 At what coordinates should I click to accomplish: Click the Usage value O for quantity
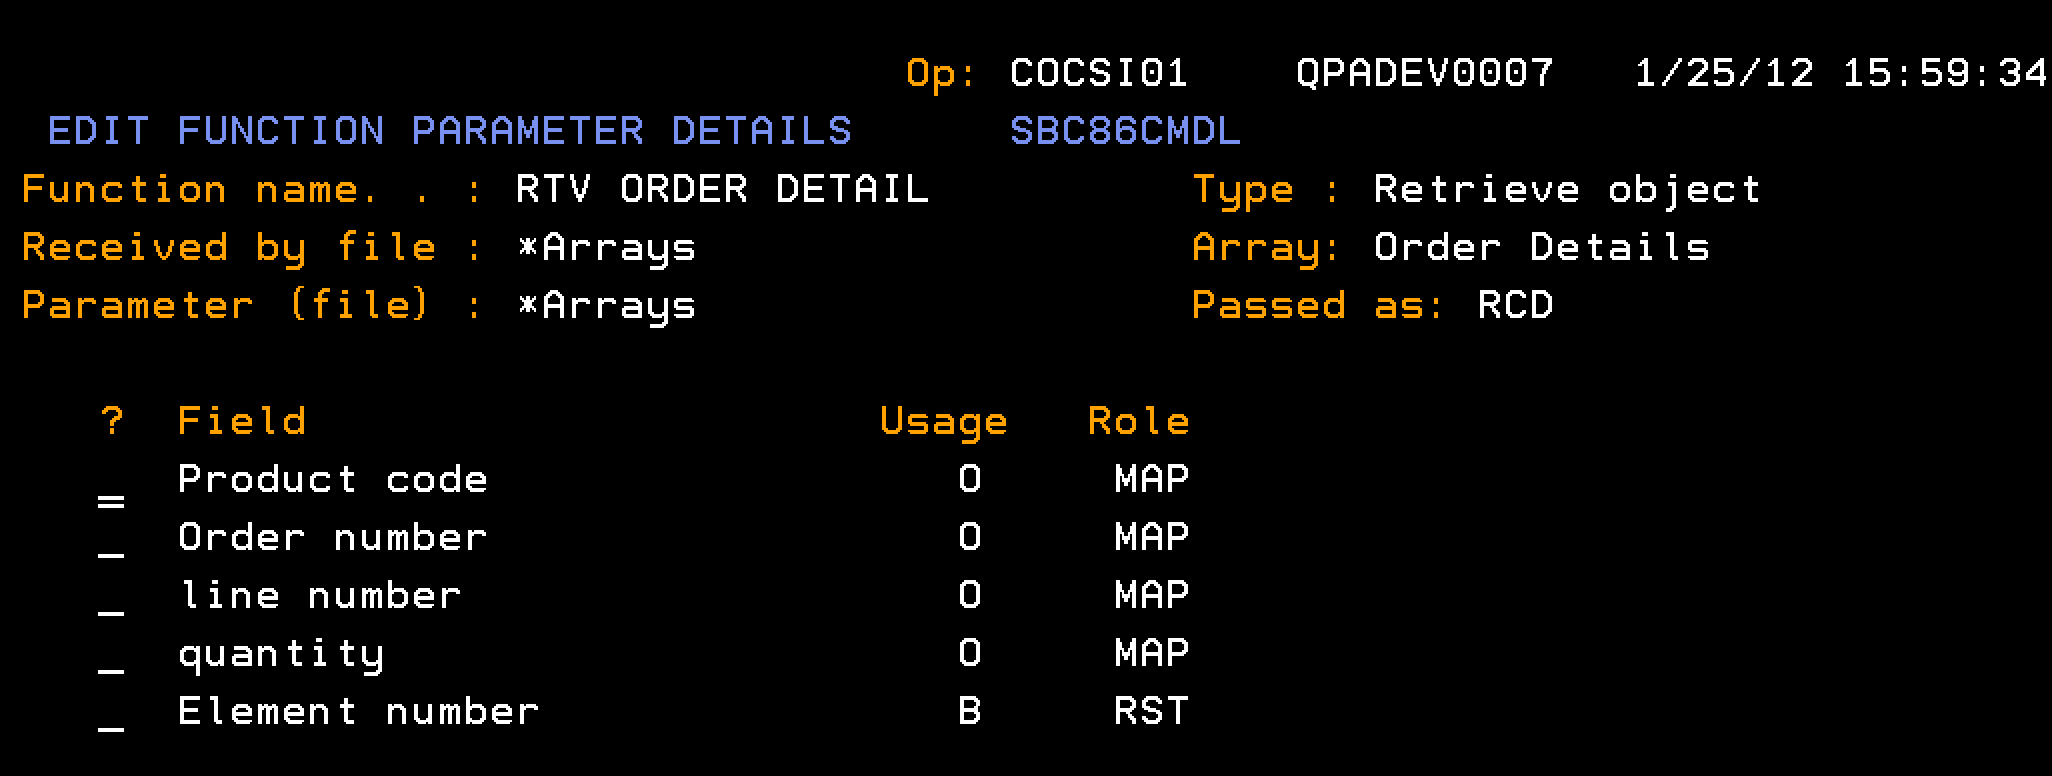coord(969,654)
